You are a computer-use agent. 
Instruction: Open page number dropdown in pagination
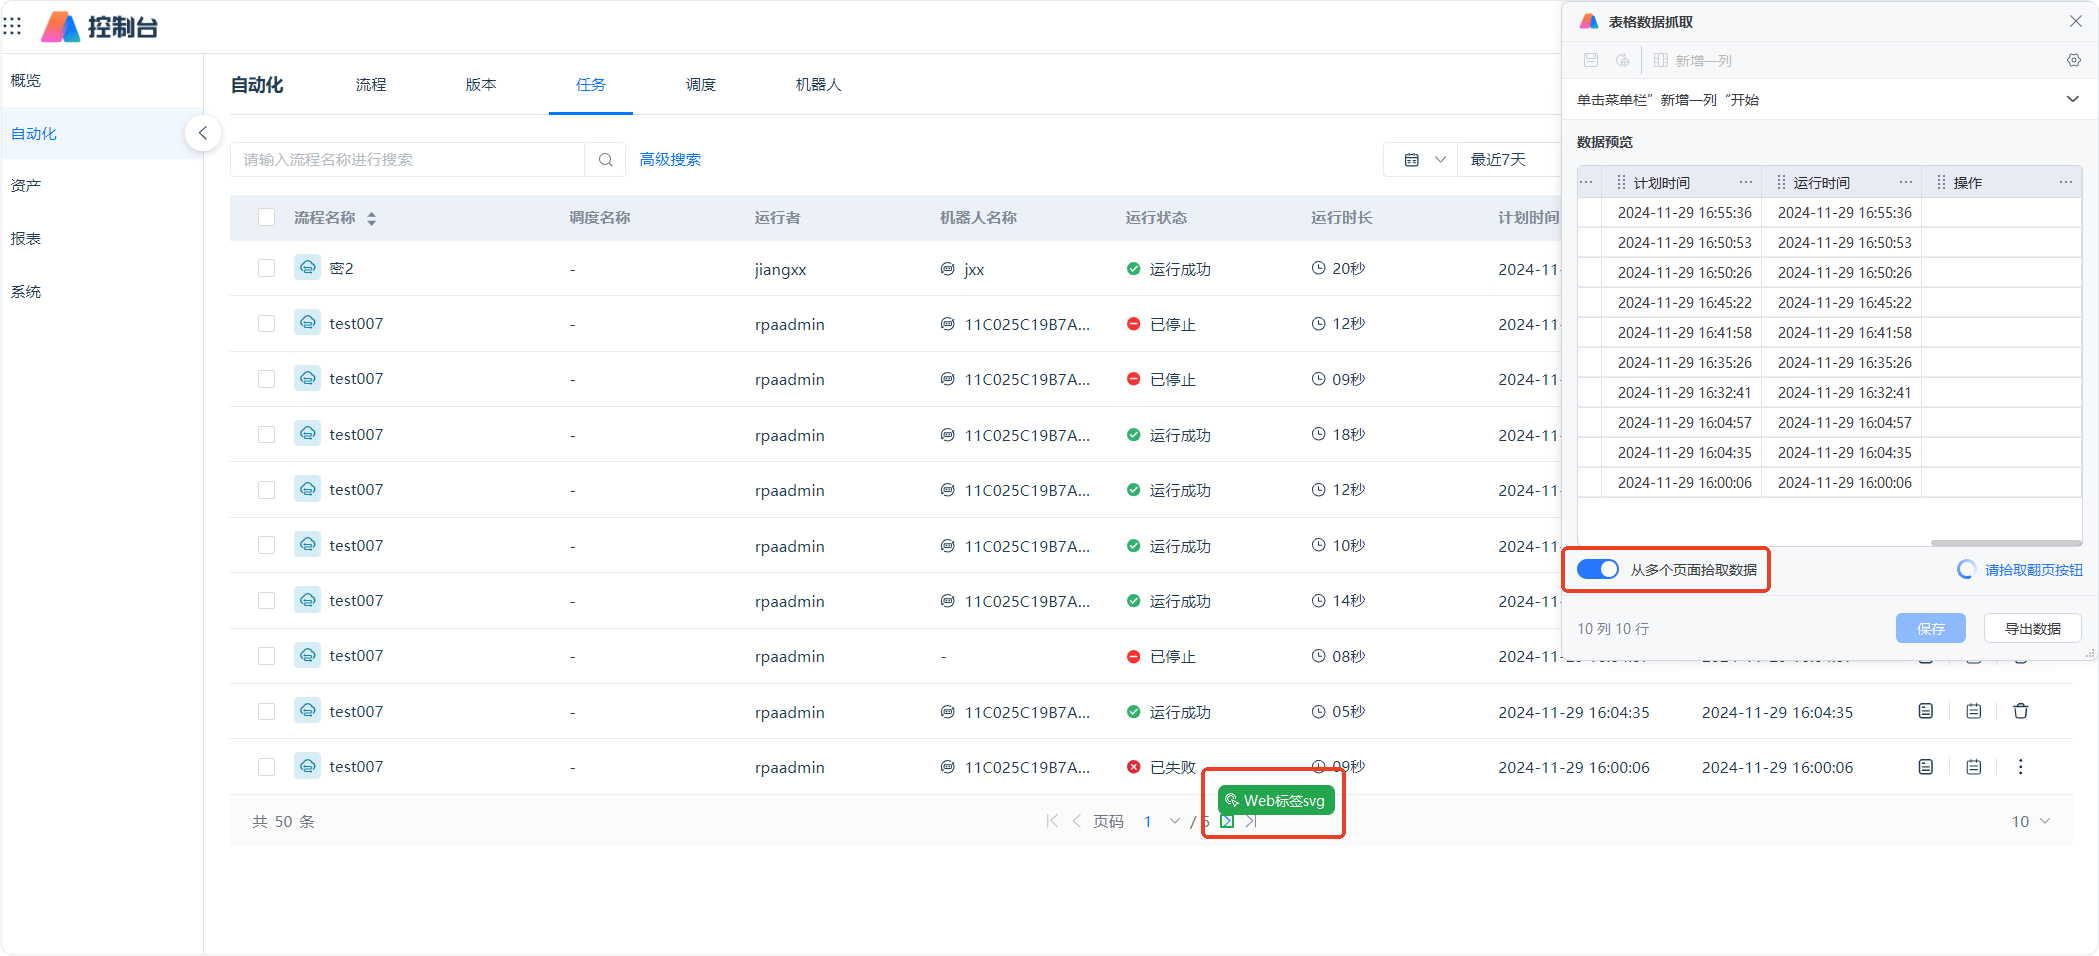click(1175, 822)
